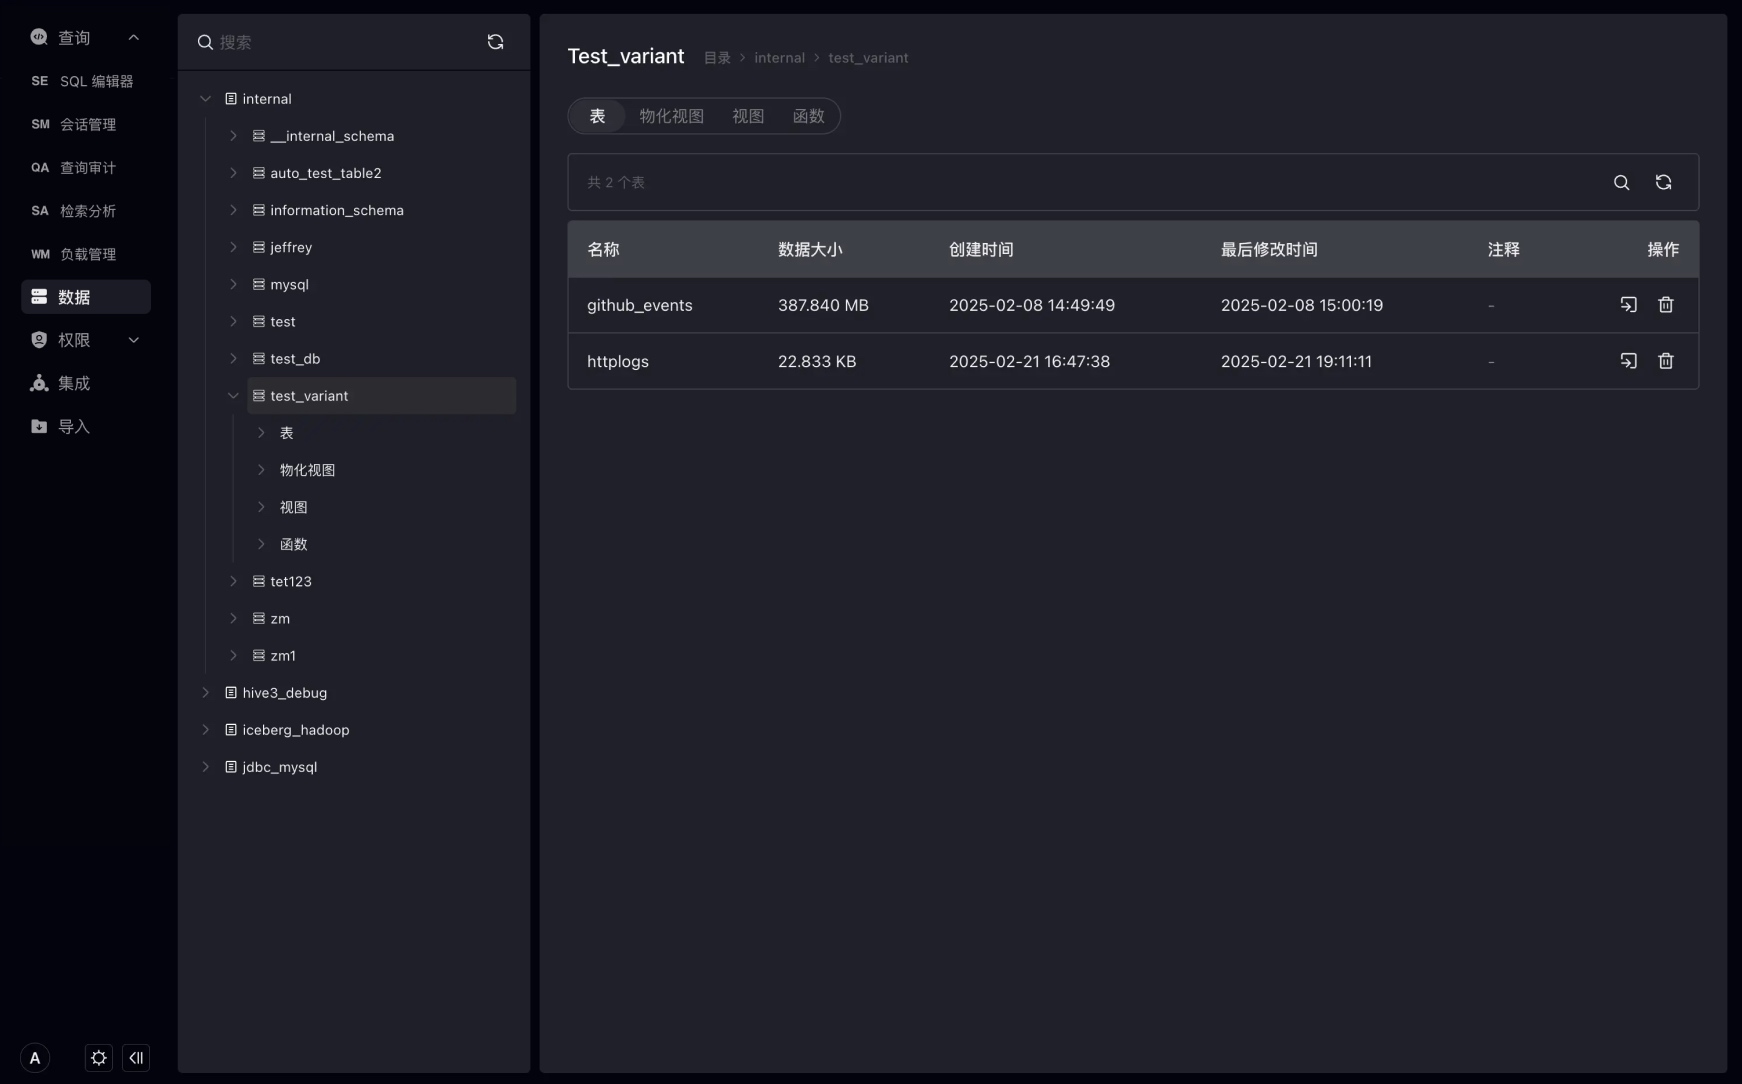Toggle theme with the sun icon

[98, 1058]
